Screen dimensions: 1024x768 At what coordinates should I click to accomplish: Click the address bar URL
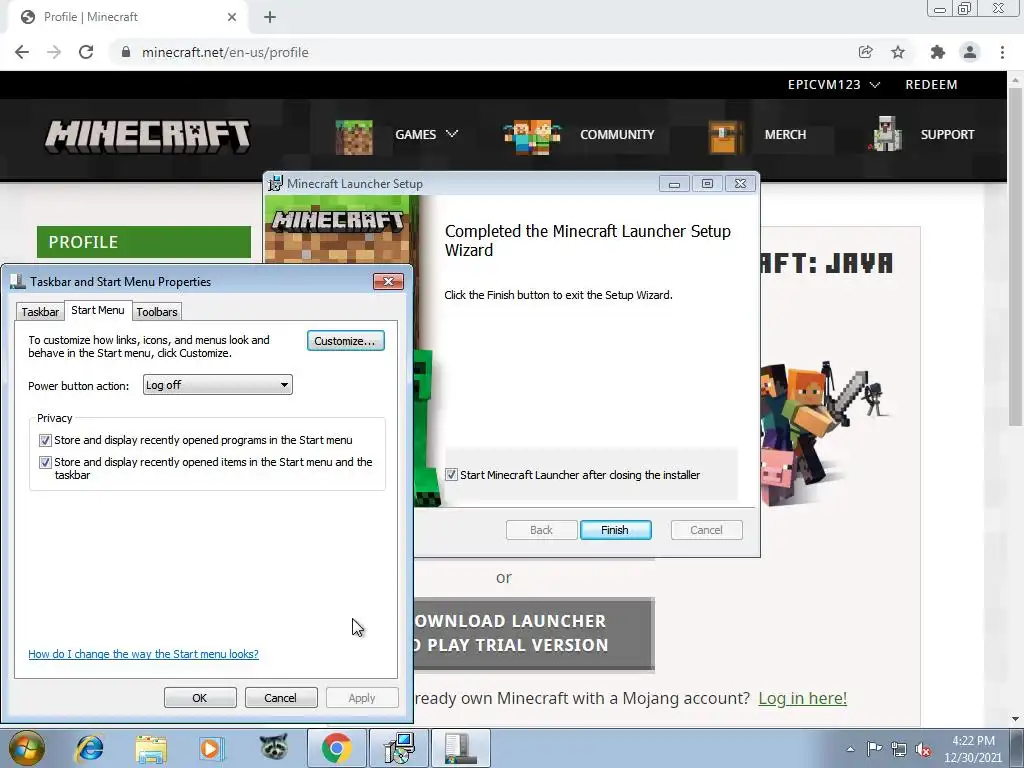click(225, 52)
